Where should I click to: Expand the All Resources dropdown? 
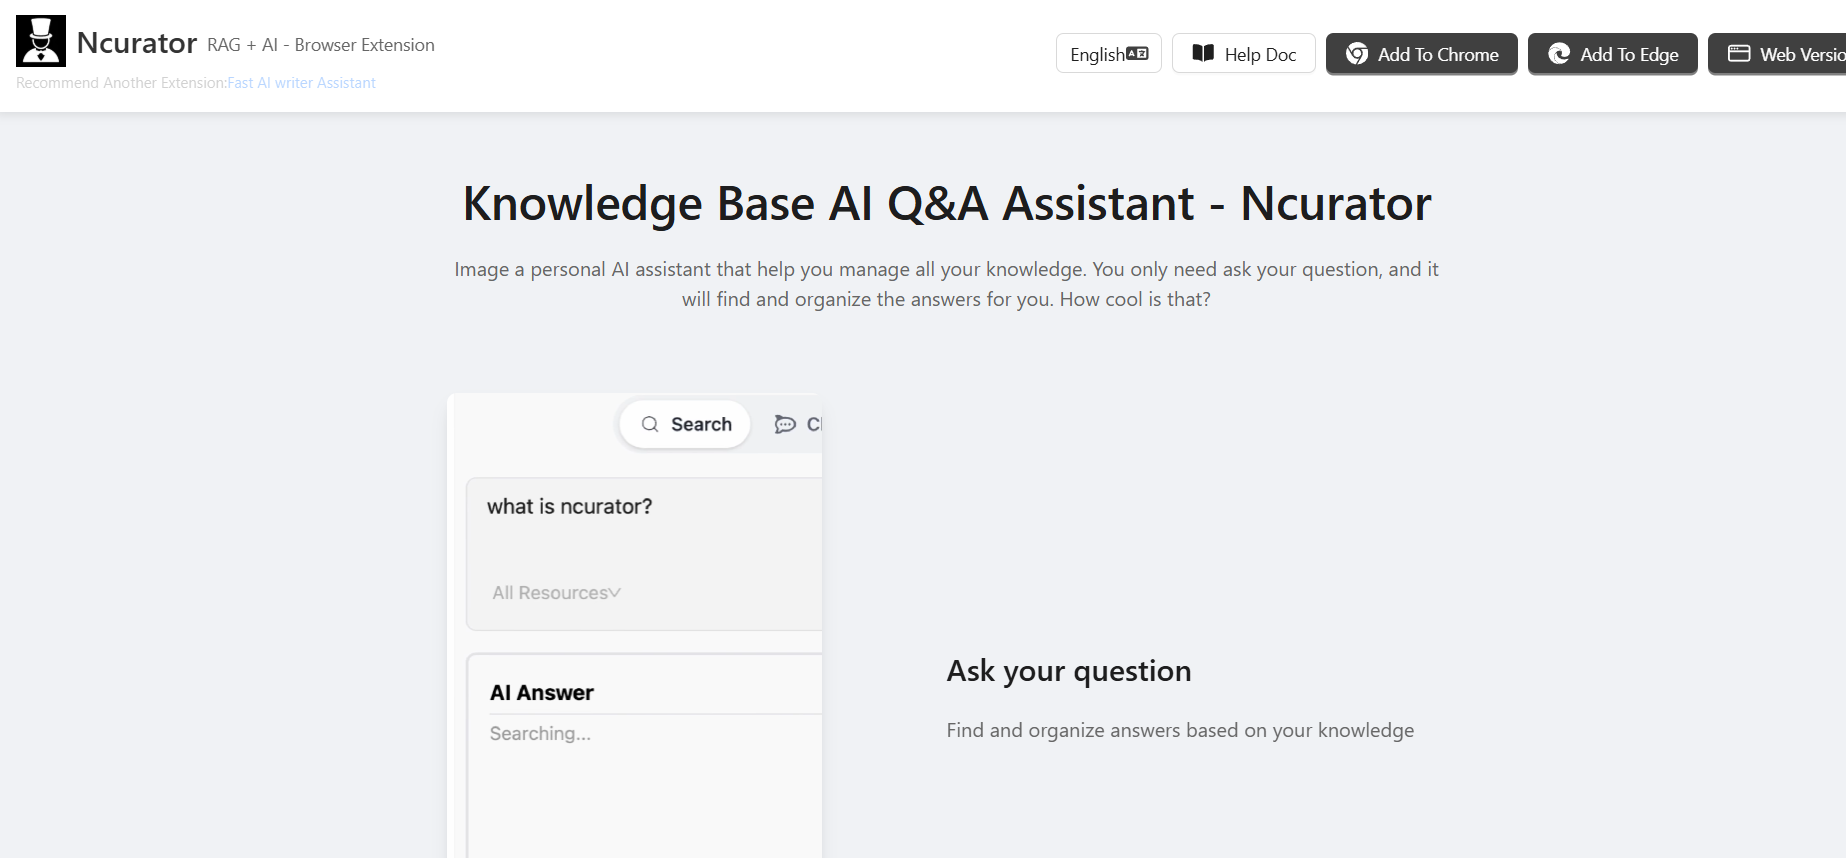click(556, 593)
